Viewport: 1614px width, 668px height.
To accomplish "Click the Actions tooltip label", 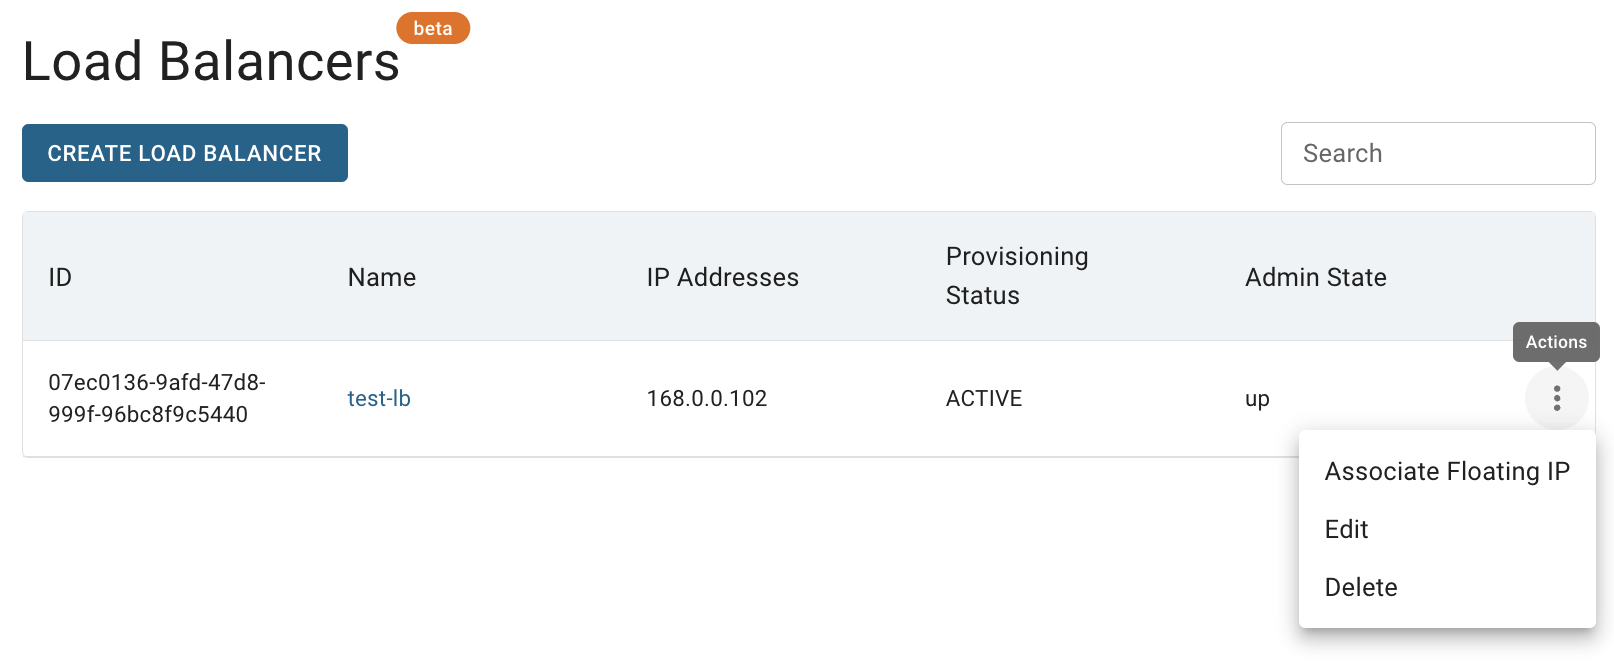I will pos(1556,342).
